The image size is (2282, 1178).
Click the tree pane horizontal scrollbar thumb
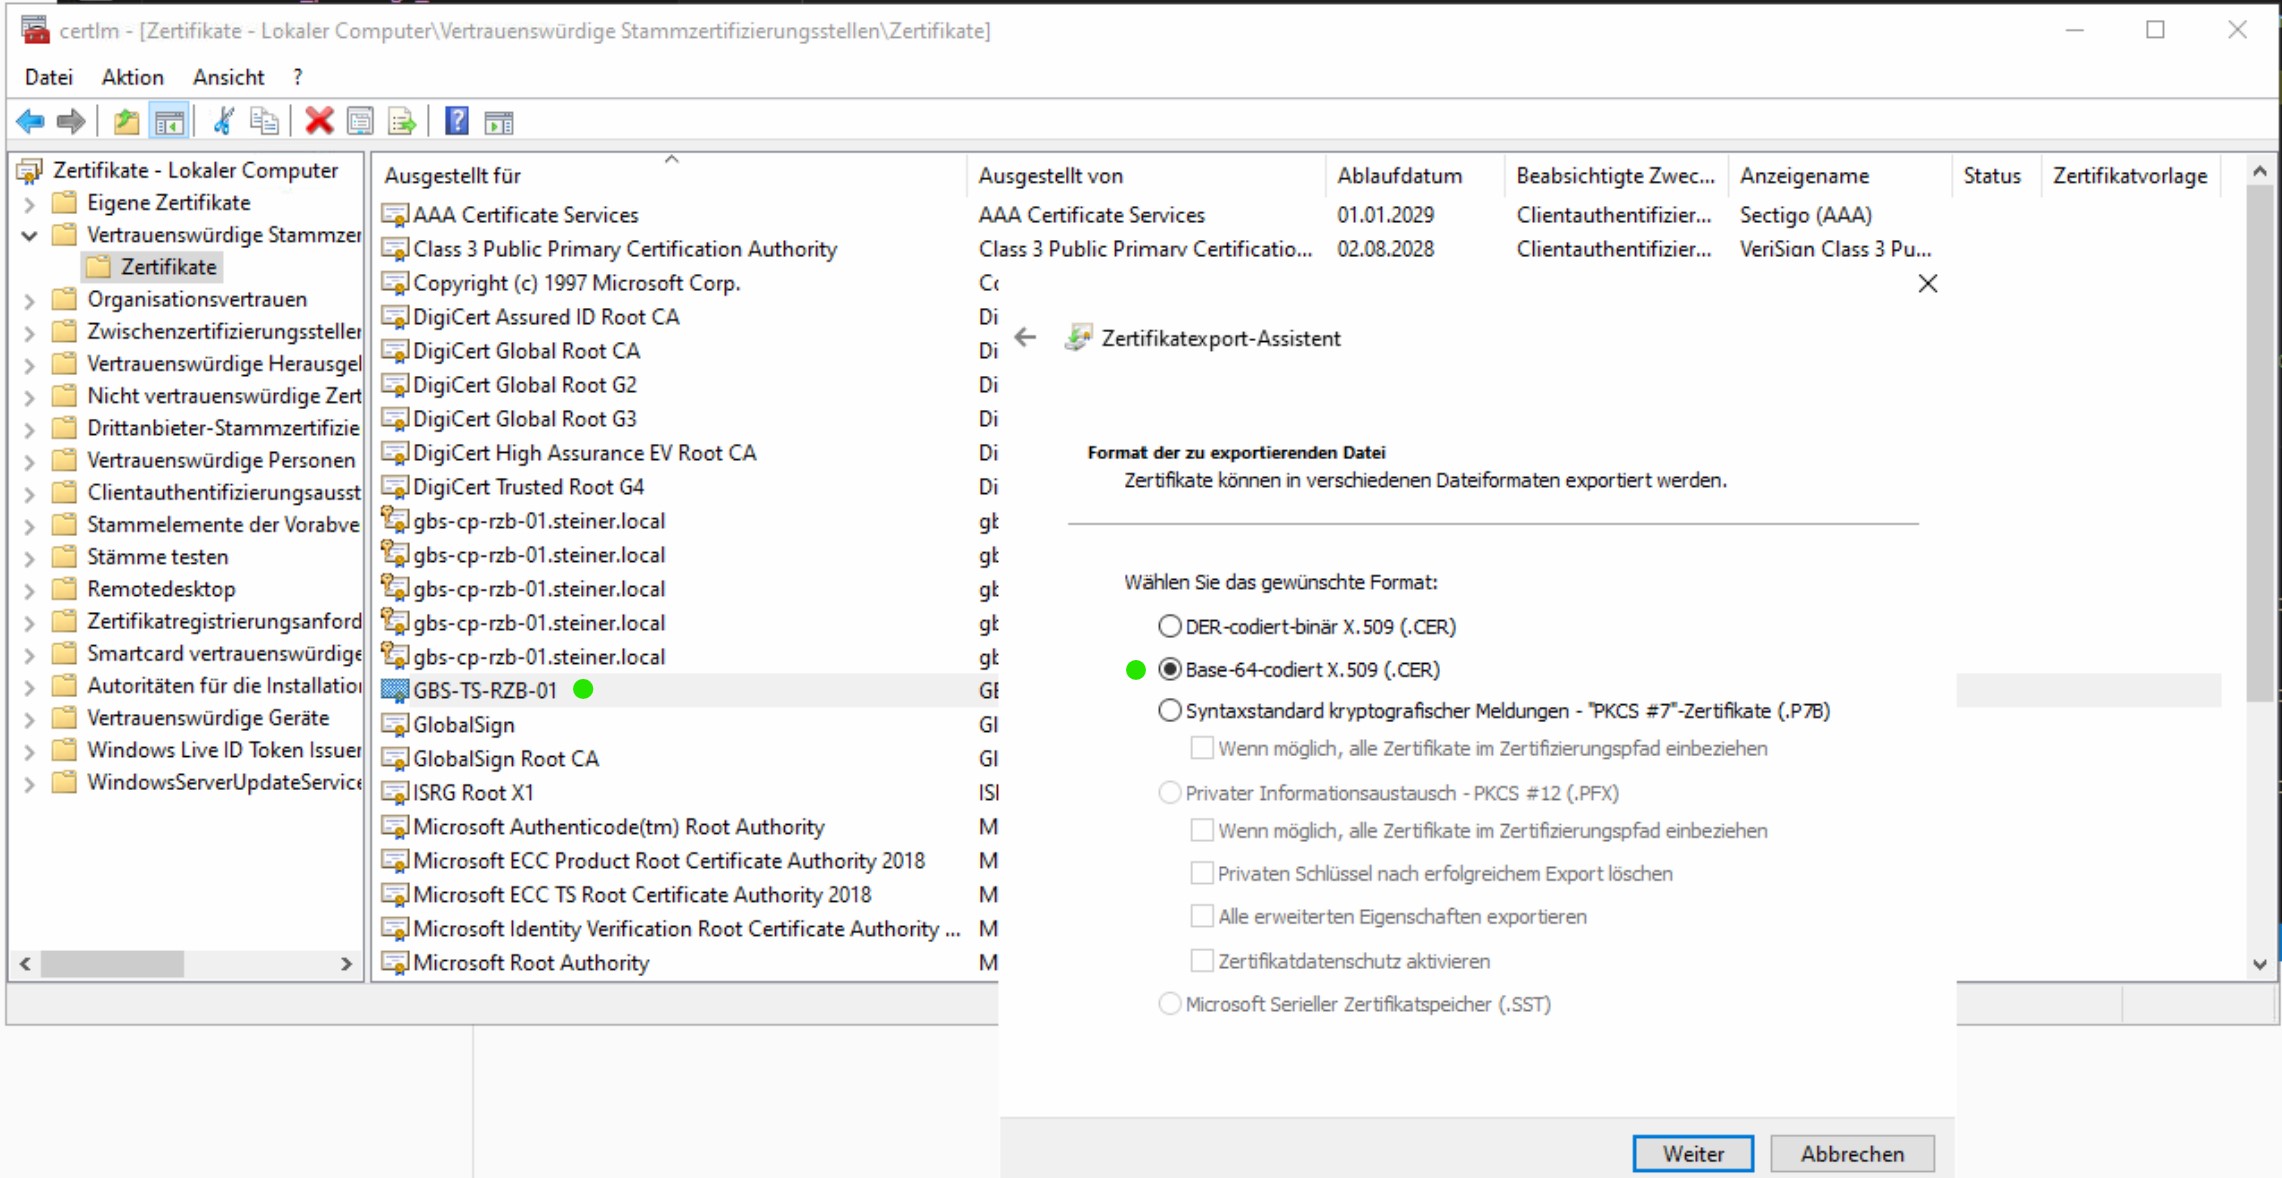[x=112, y=964]
